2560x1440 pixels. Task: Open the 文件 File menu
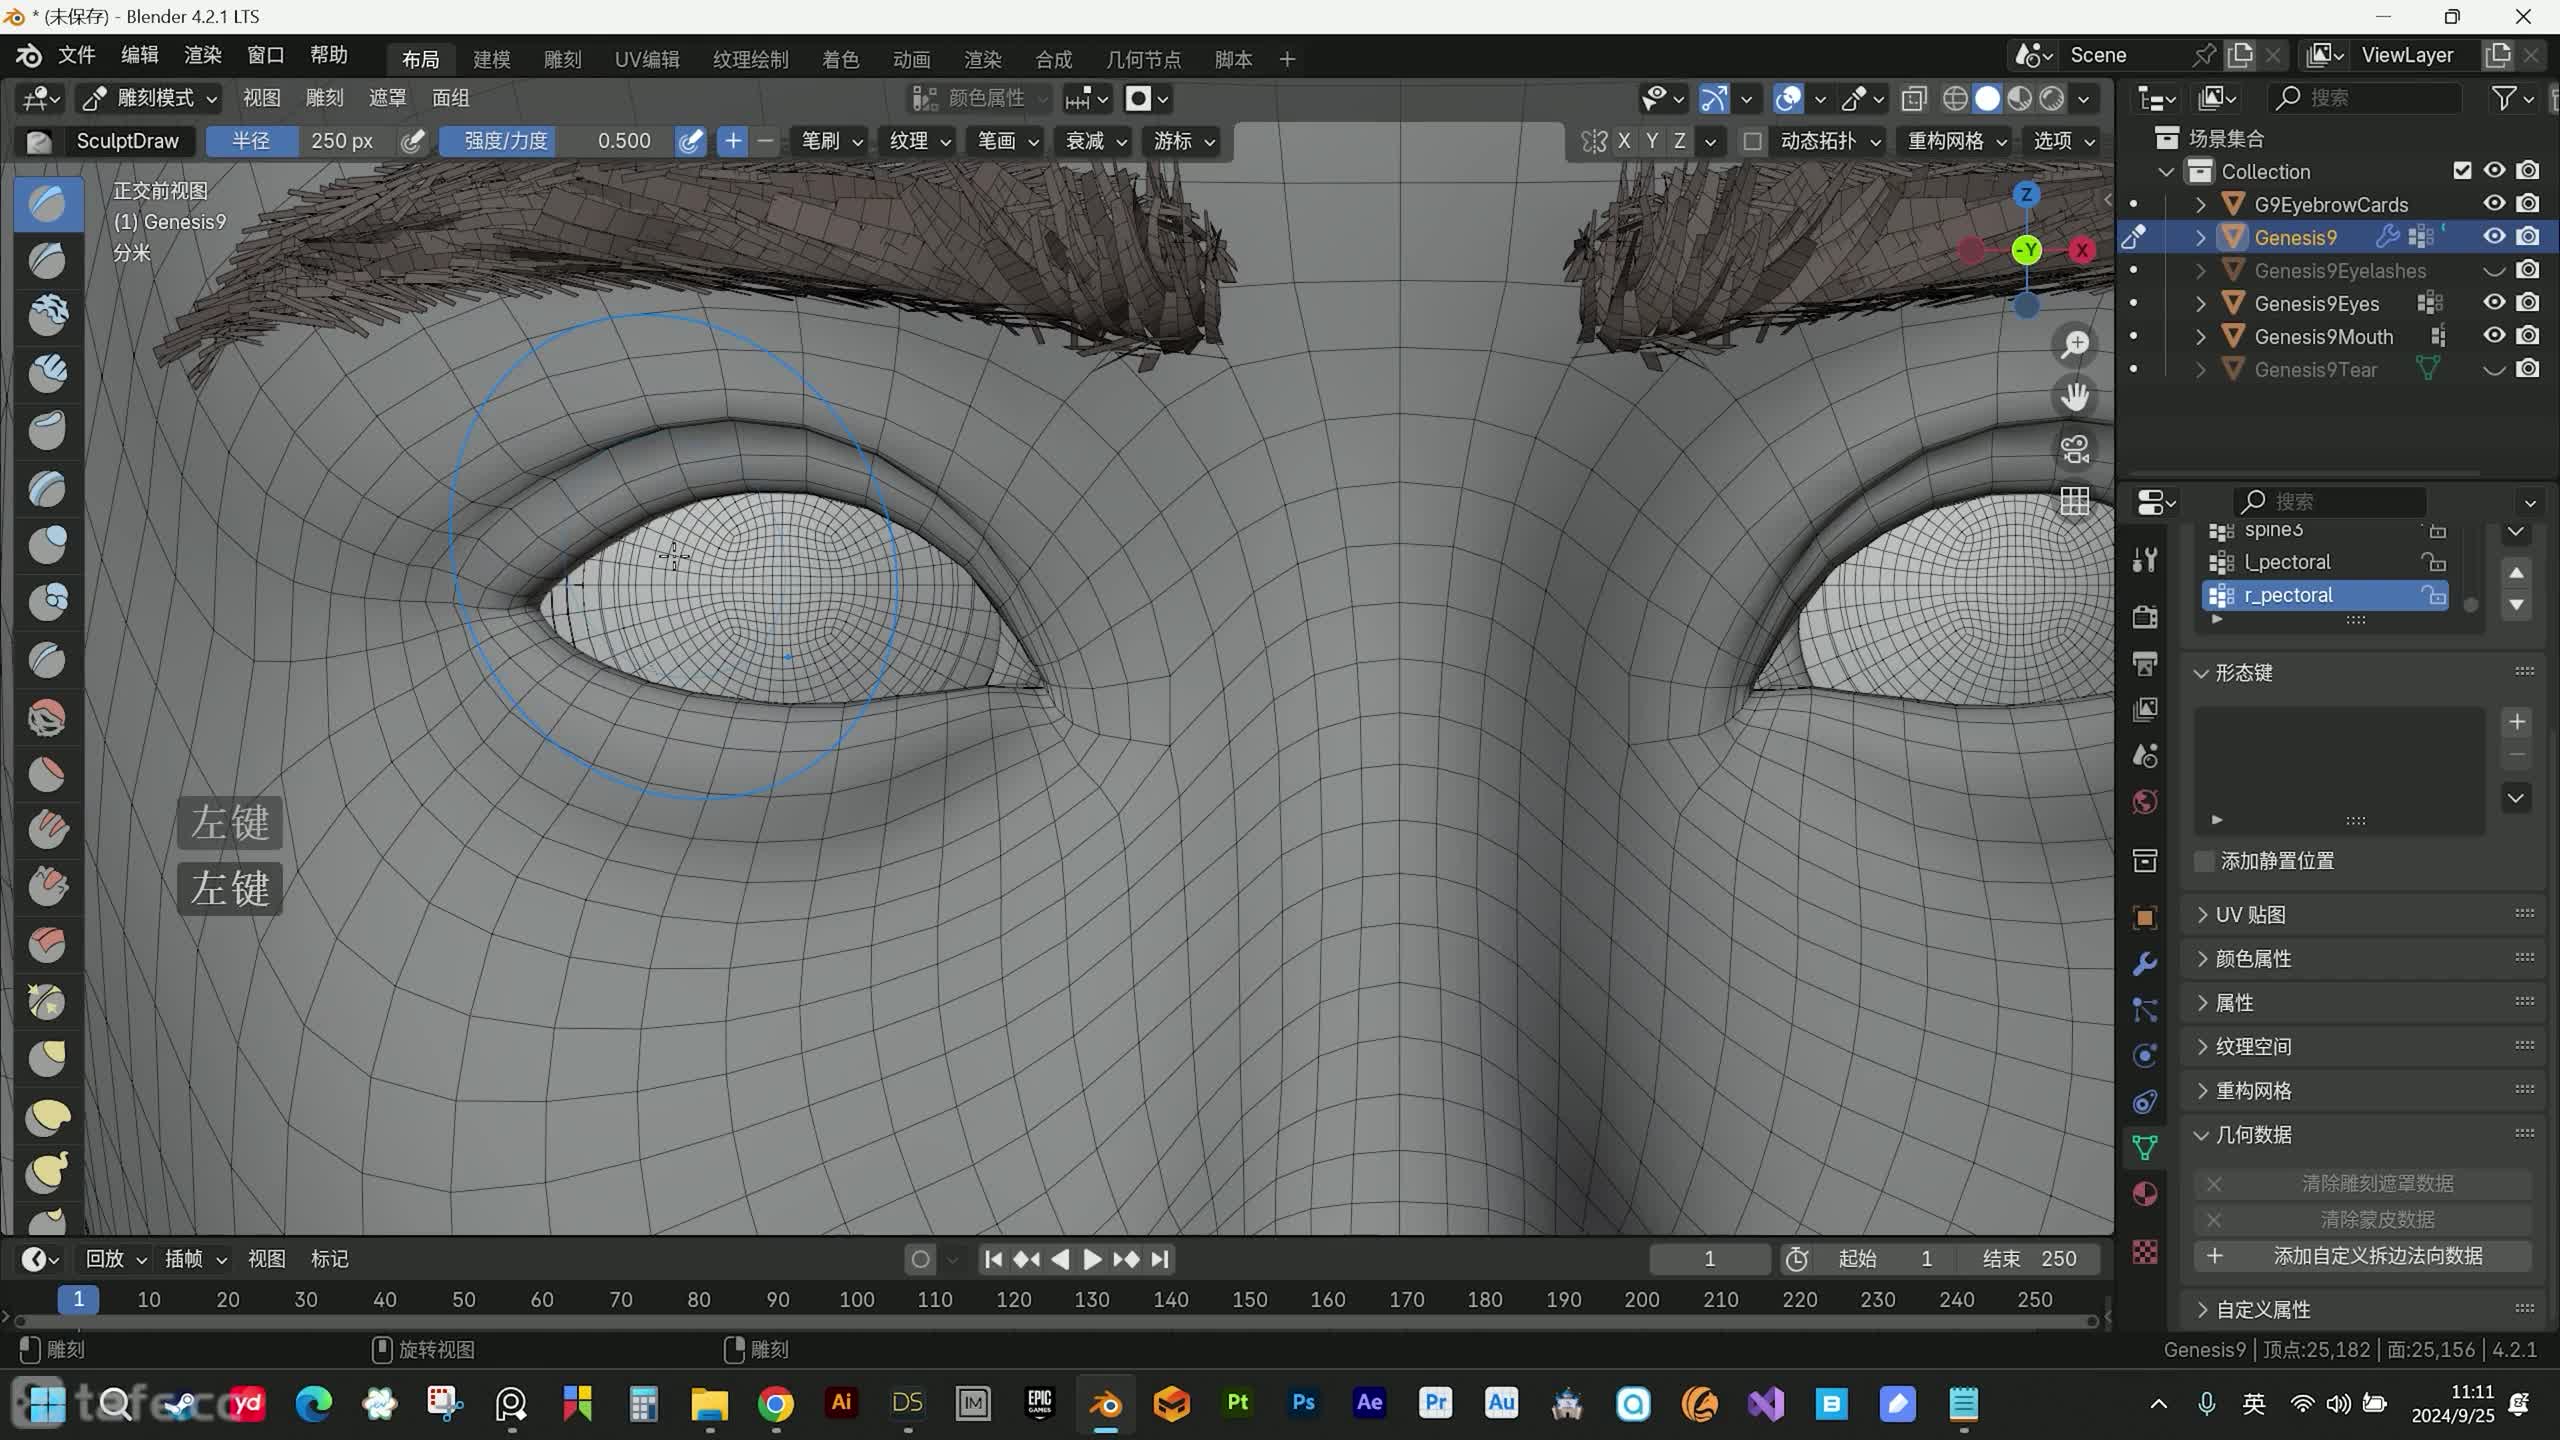click(76, 56)
